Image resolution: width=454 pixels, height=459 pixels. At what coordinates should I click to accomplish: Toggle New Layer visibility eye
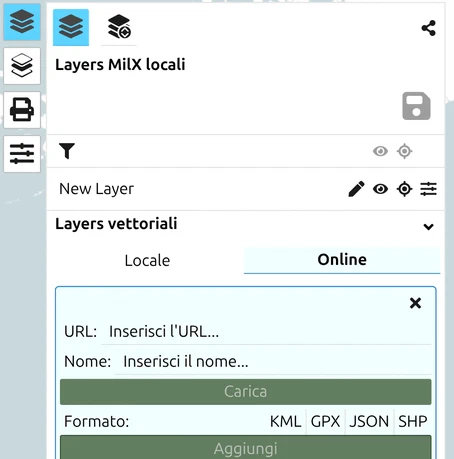click(x=380, y=189)
